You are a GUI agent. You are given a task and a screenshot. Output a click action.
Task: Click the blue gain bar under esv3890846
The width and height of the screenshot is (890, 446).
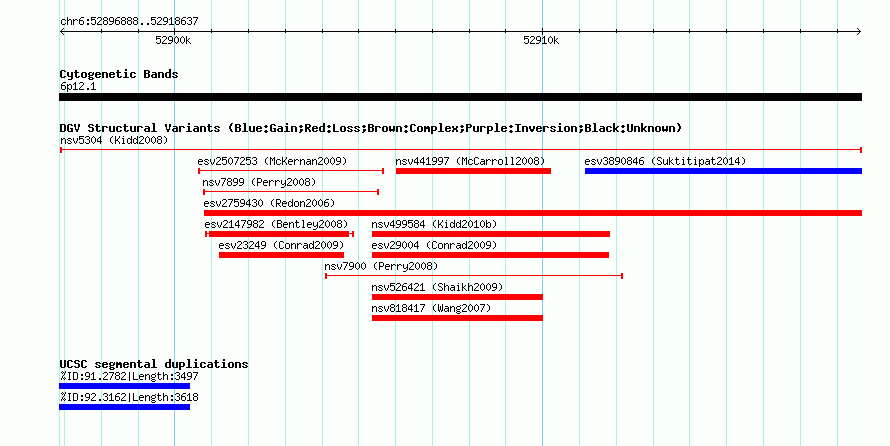[x=723, y=171]
